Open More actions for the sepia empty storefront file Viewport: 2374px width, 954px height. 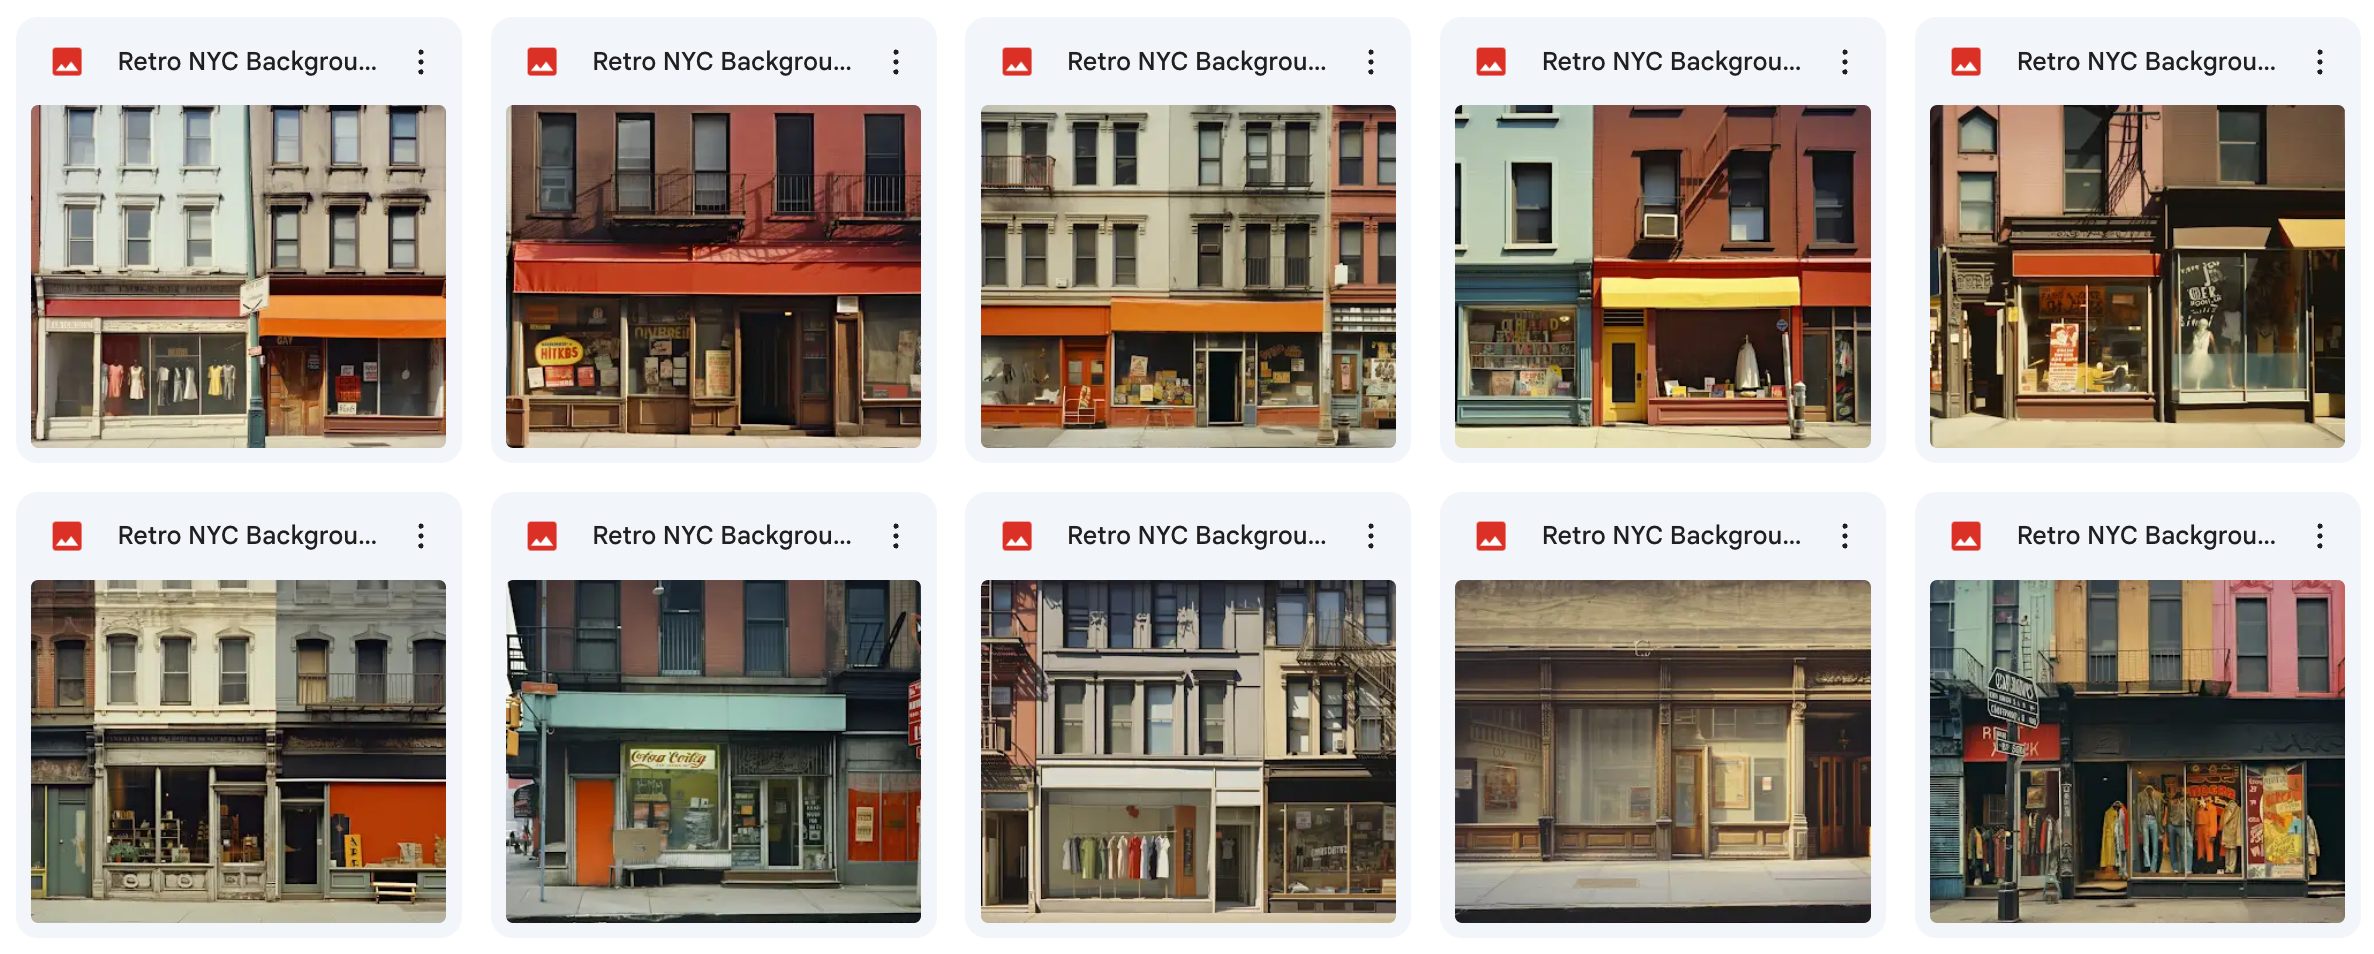1845,536
